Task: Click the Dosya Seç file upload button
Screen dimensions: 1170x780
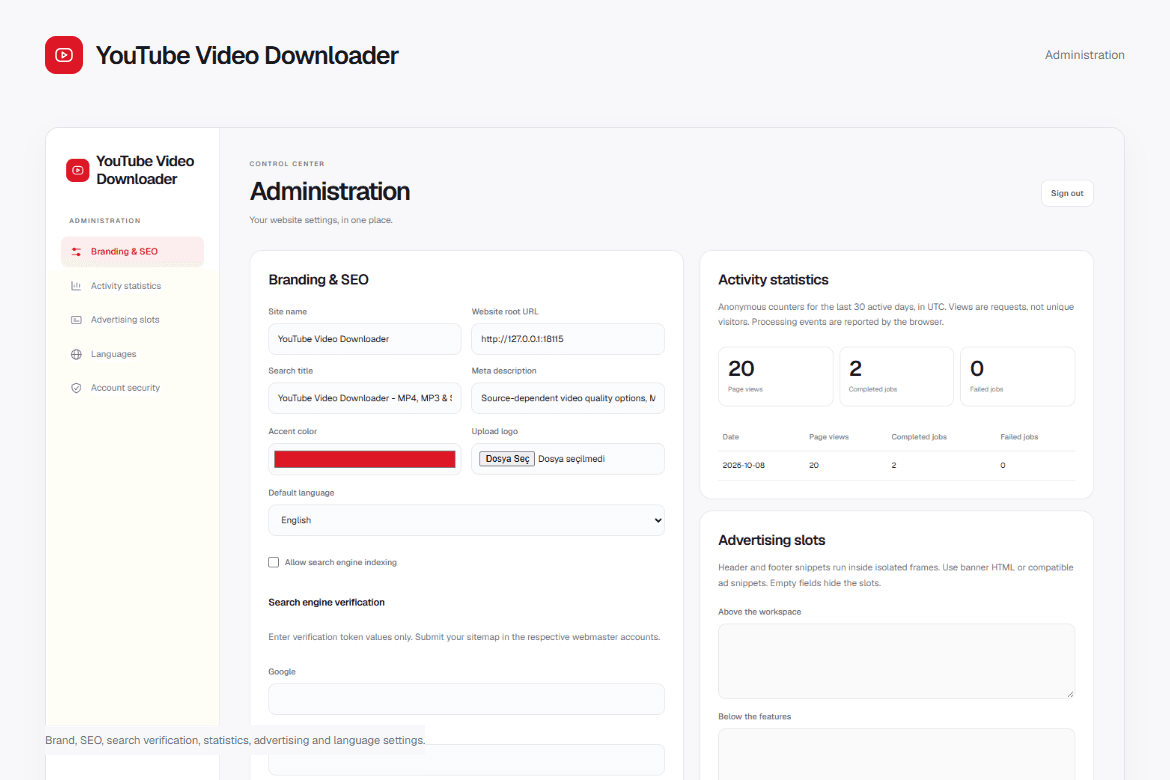Action: [x=507, y=459]
